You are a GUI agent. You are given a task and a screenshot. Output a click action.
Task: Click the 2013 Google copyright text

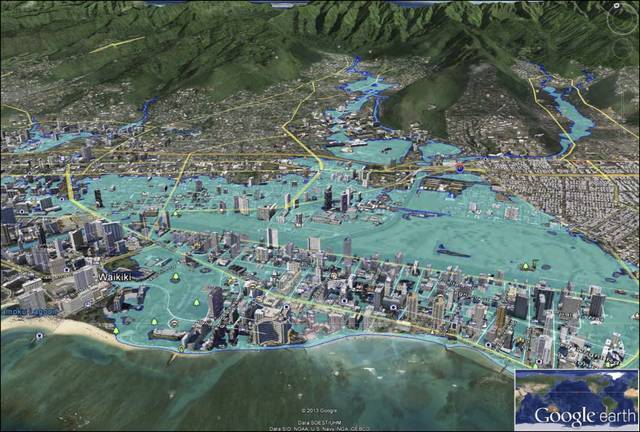(x=319, y=410)
